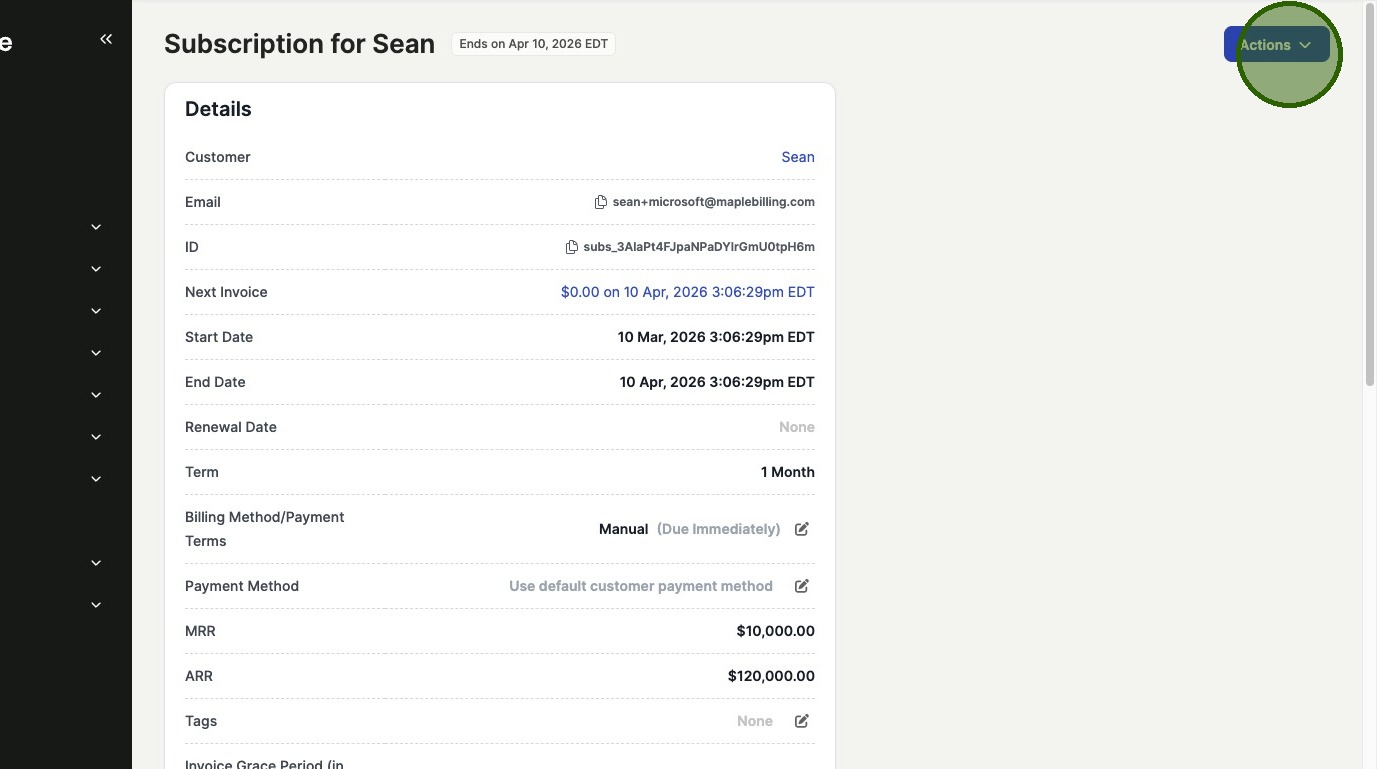Image resolution: width=1377 pixels, height=769 pixels.
Task: Edit Billing Method/Payment Terms pencil icon
Action: (x=801, y=529)
